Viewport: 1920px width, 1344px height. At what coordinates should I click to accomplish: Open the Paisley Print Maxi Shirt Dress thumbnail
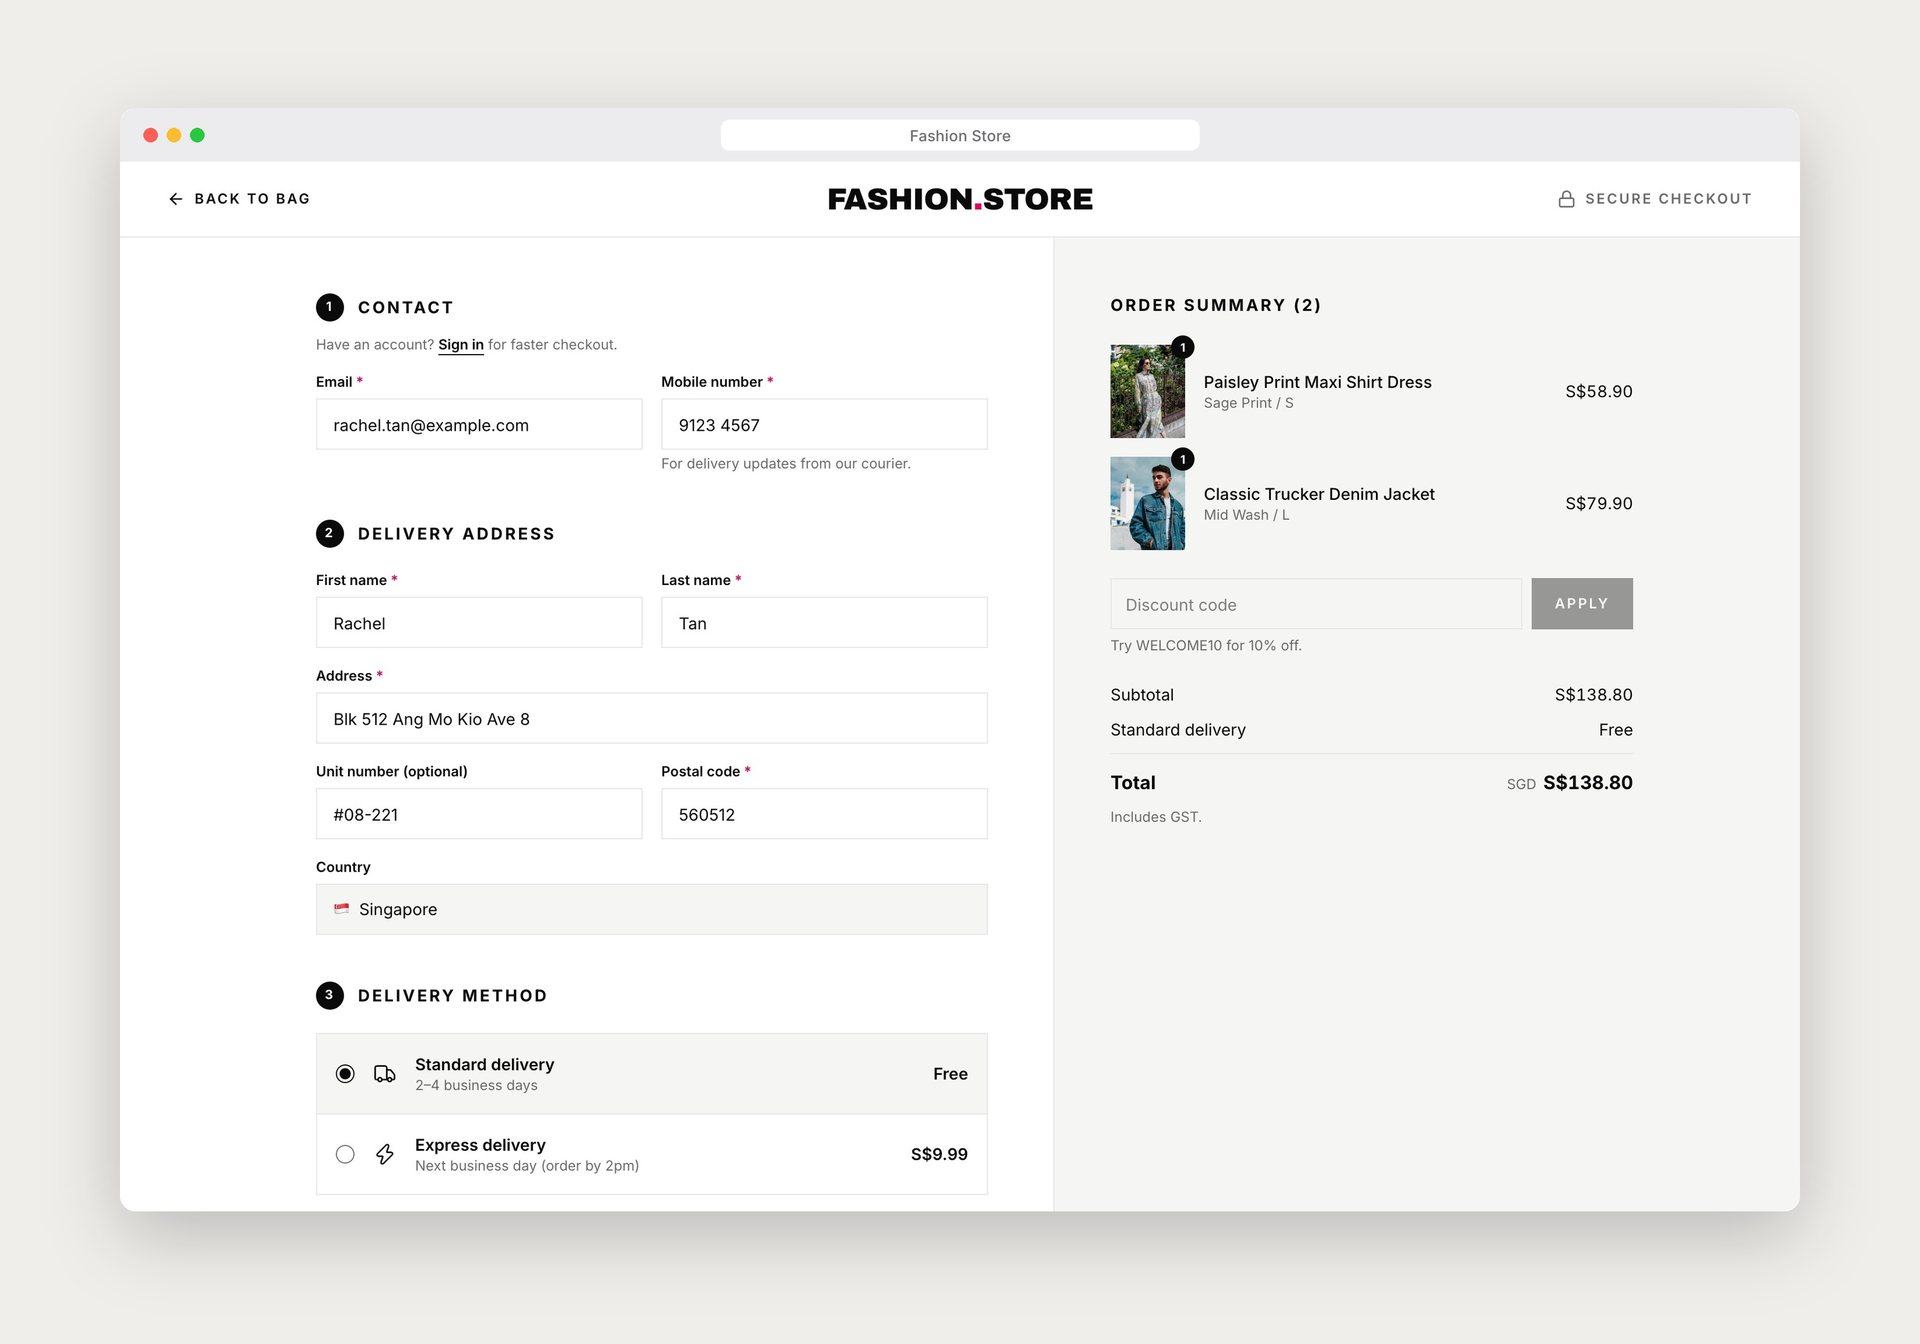[1147, 391]
